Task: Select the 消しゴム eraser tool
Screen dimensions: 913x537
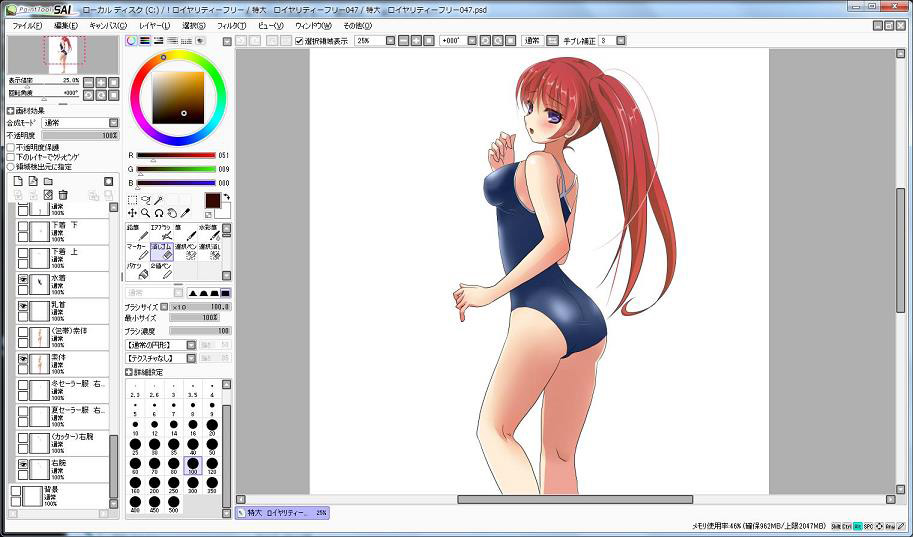Action: click(162, 250)
